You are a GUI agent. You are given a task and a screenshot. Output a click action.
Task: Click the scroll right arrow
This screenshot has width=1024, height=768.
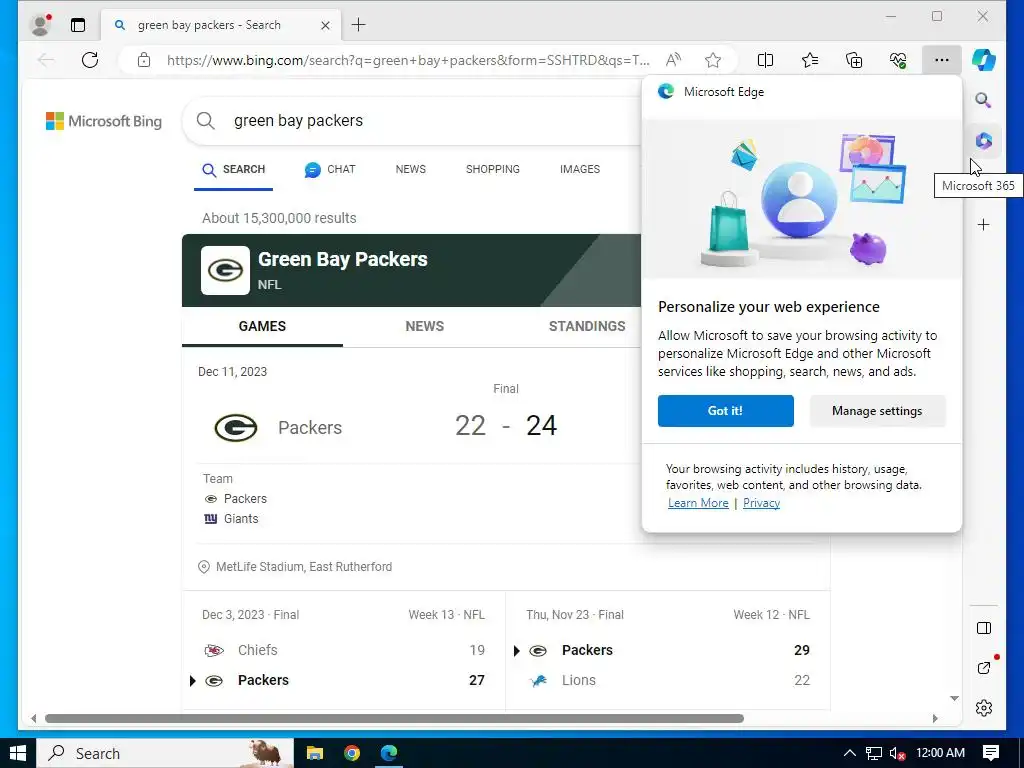935,718
